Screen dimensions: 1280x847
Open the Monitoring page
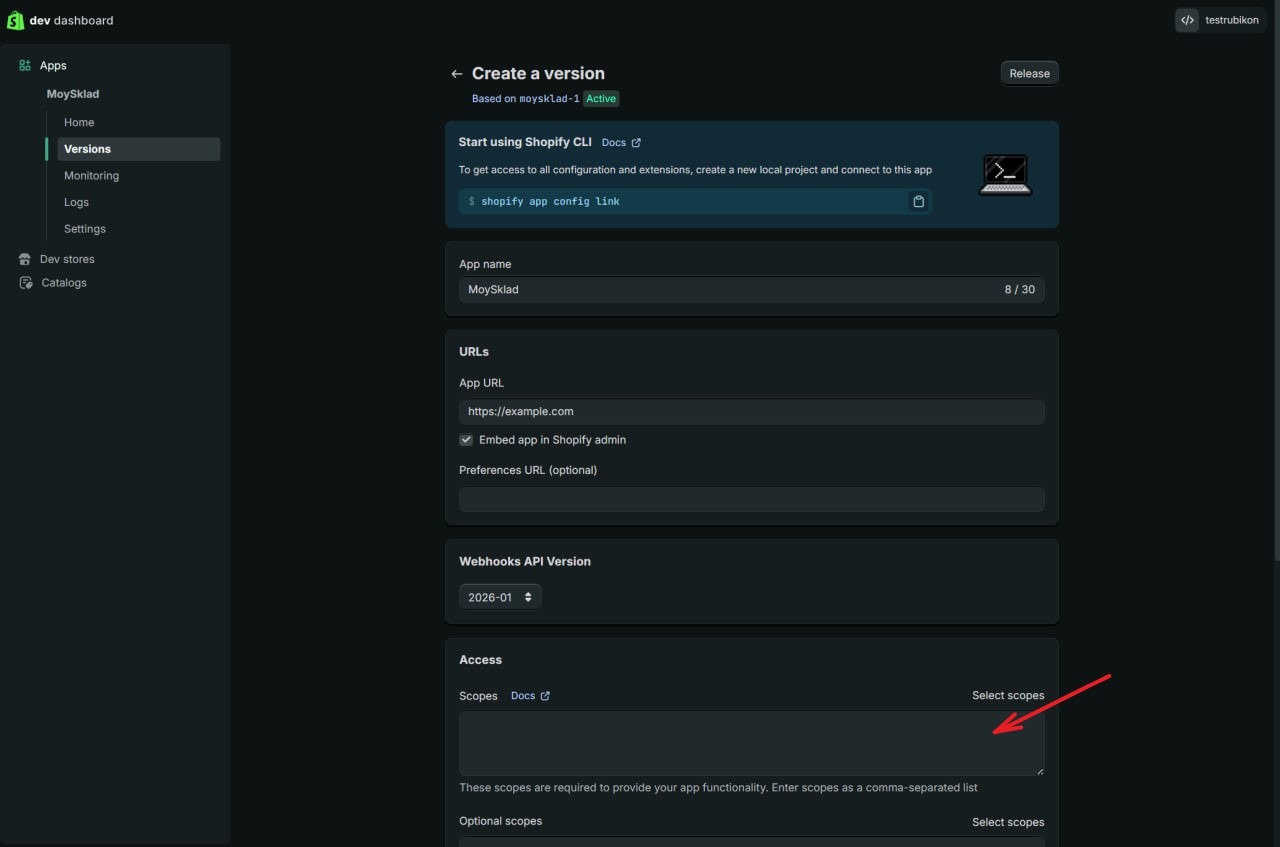click(91, 176)
